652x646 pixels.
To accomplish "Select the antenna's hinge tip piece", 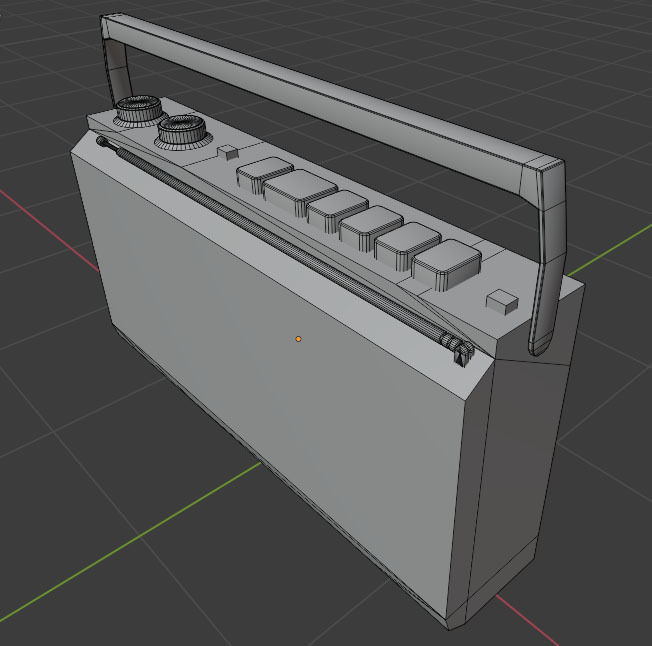I will [x=460, y=352].
